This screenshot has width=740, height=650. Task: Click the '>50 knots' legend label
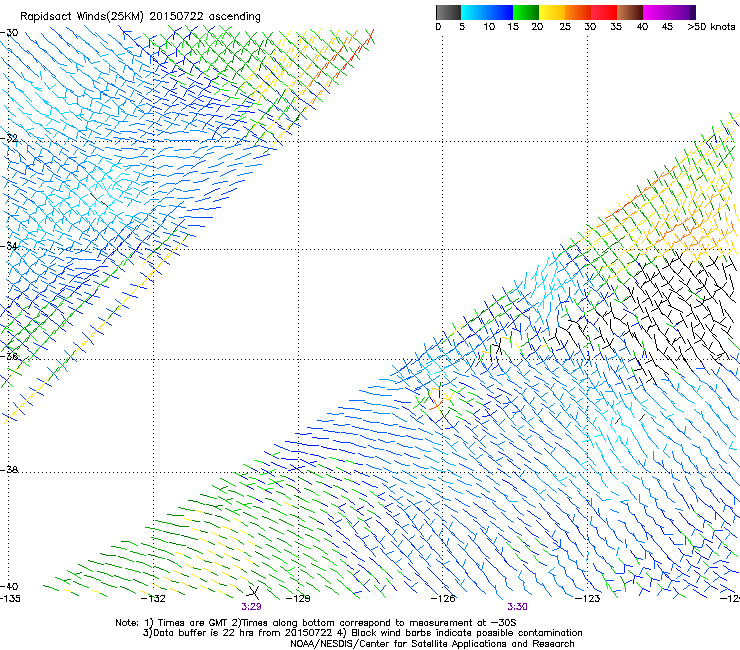coord(711,27)
